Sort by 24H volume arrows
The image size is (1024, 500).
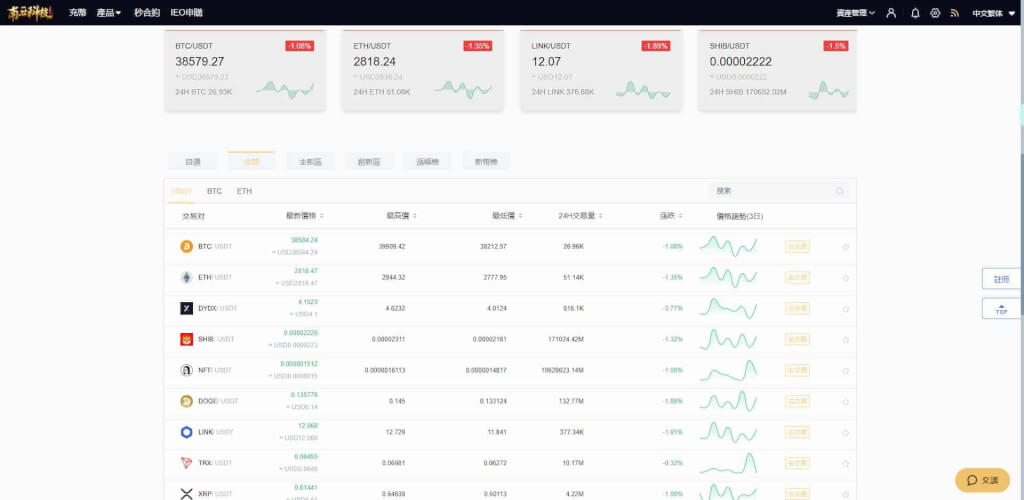tap(600, 216)
